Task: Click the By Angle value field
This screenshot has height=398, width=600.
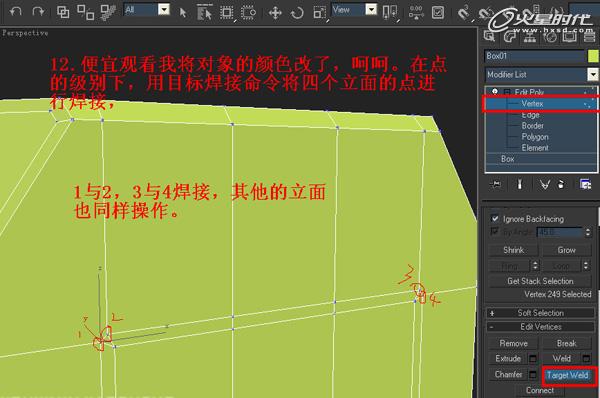Action: pyautogui.click(x=560, y=232)
